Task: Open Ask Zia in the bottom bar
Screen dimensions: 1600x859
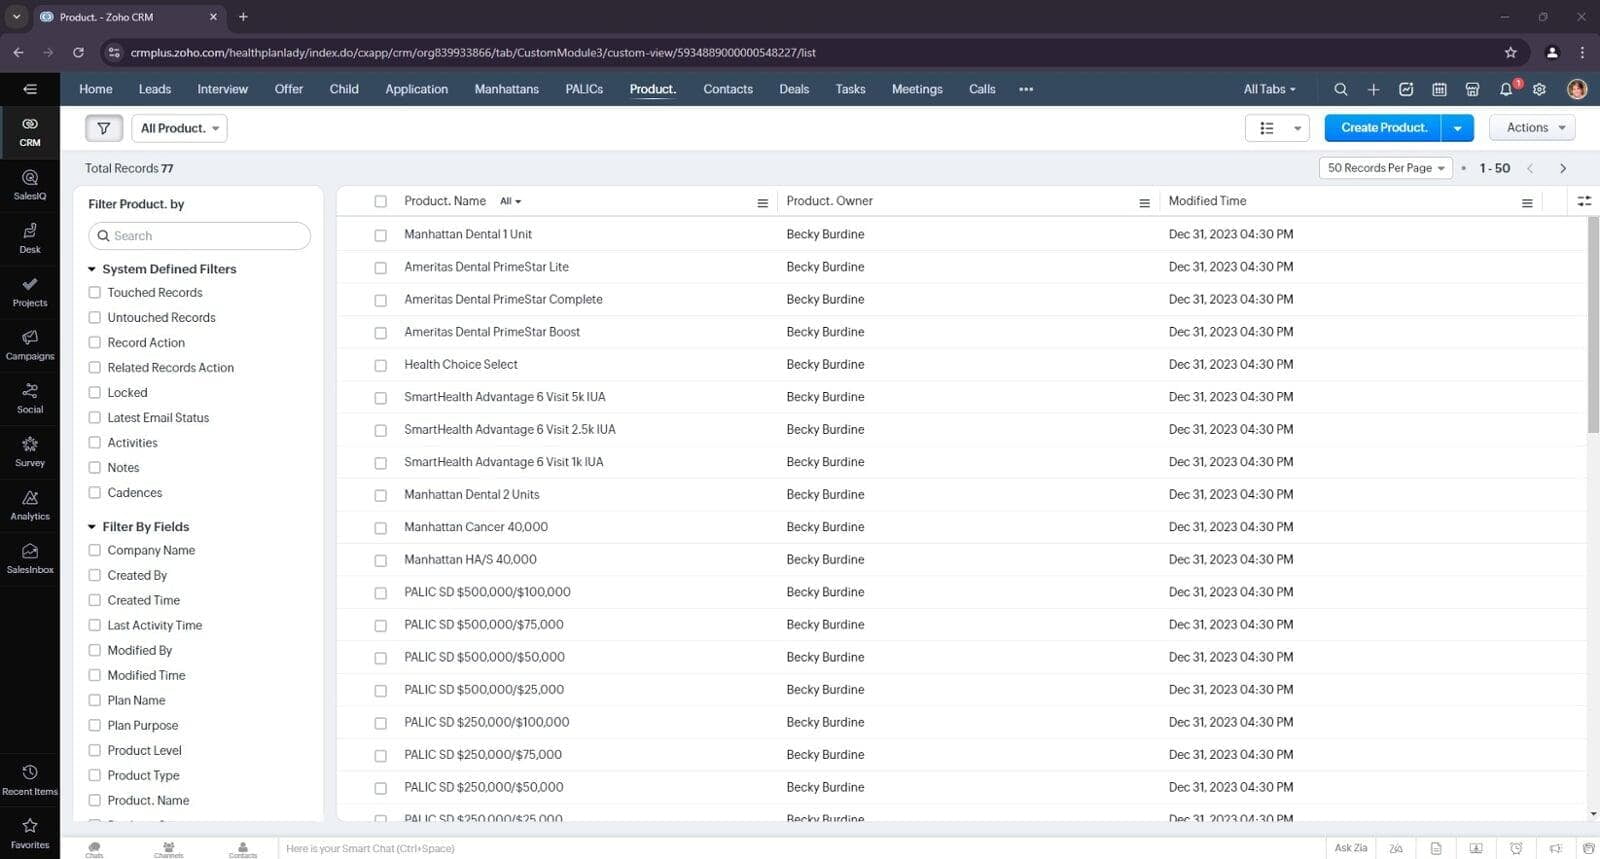Action: coord(1351,848)
